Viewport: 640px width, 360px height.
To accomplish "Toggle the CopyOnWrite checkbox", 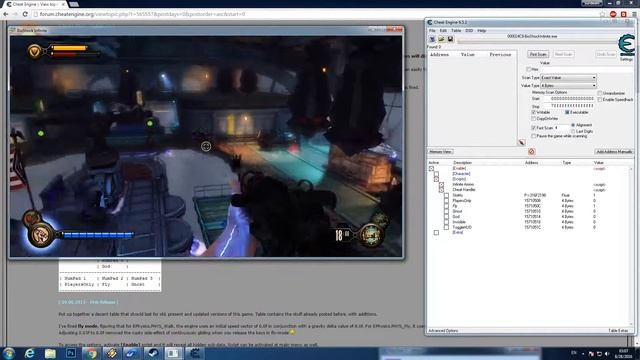I will pos(533,118).
